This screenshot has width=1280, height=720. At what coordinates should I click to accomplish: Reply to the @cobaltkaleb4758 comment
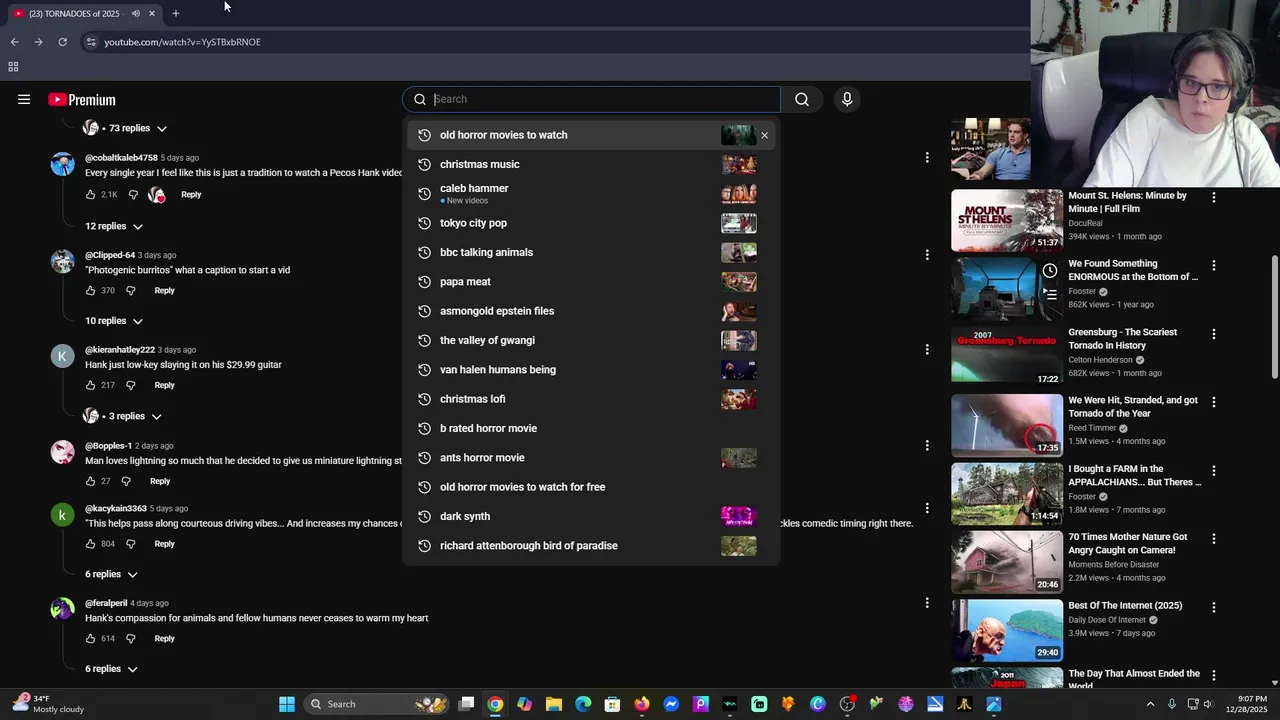click(x=191, y=195)
